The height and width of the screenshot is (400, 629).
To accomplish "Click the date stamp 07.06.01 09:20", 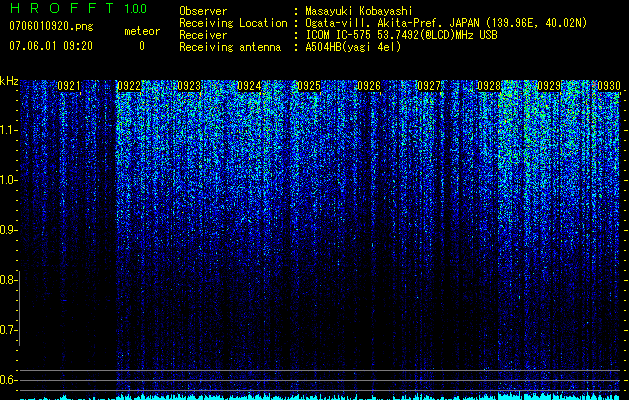I will point(51,46).
